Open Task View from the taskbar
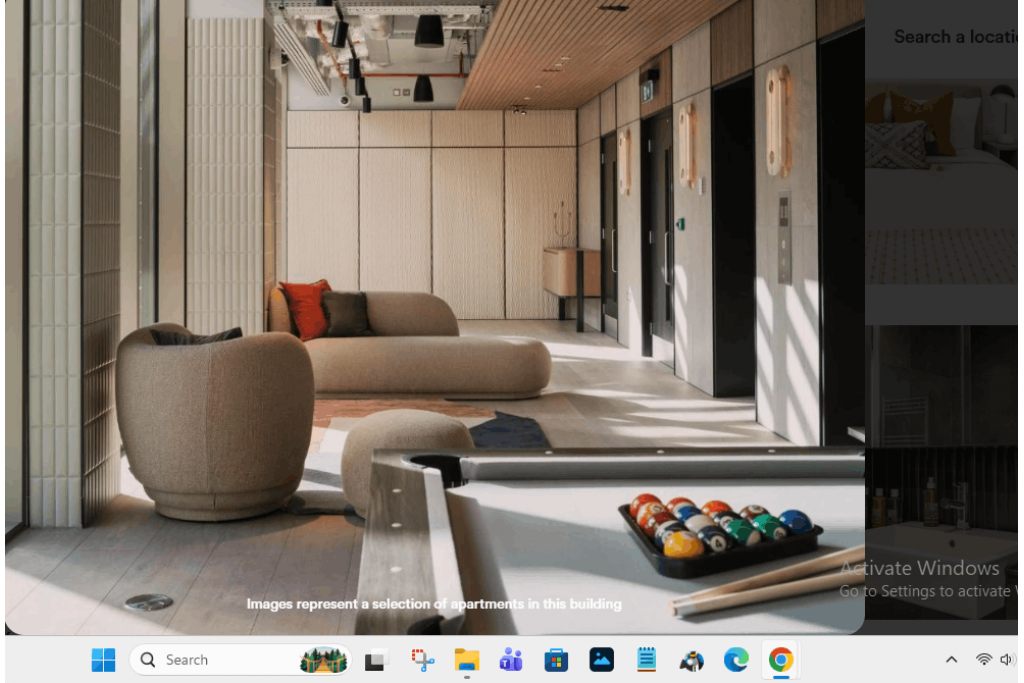1024x683 pixels. pyautogui.click(x=376, y=660)
